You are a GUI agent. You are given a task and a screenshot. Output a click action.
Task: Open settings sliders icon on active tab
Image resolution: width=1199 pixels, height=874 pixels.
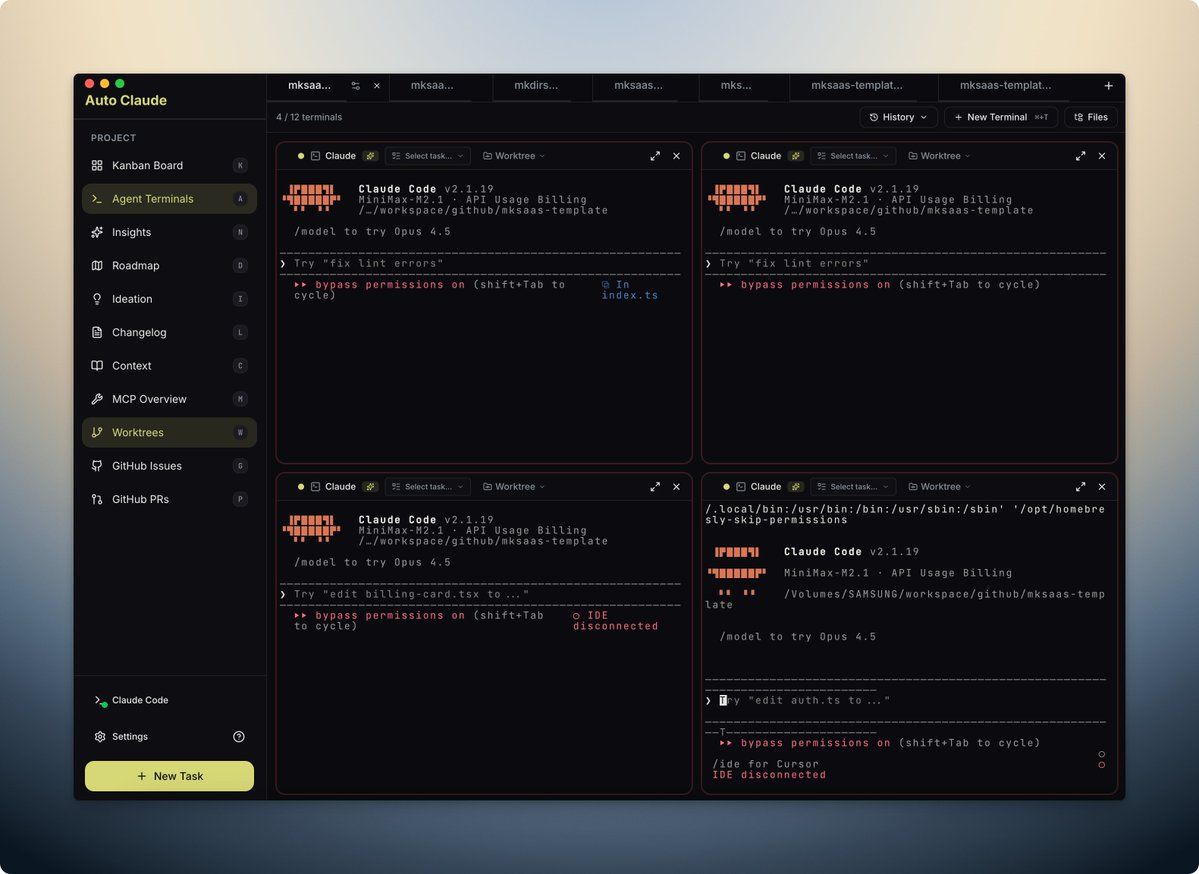point(356,86)
